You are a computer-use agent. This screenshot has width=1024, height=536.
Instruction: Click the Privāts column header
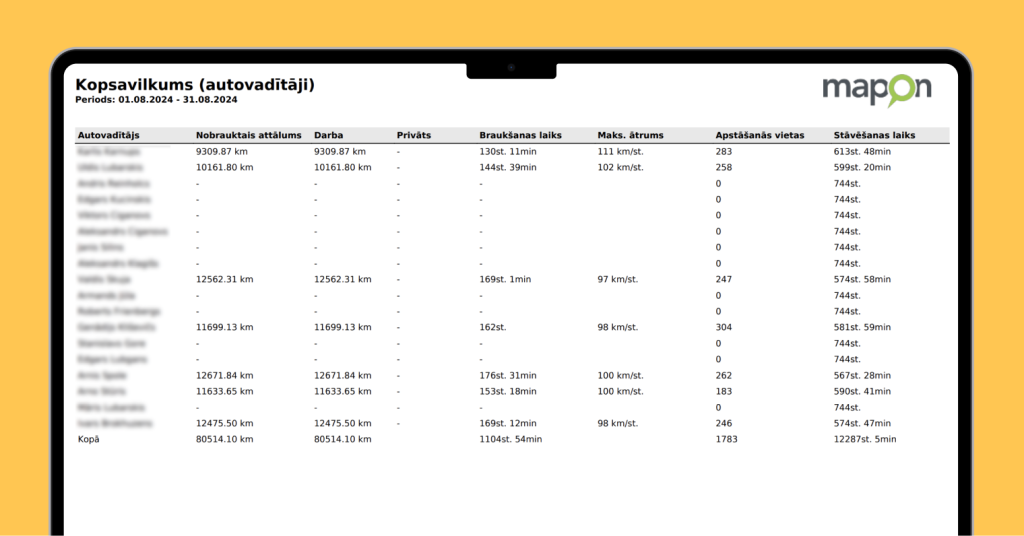(414, 135)
